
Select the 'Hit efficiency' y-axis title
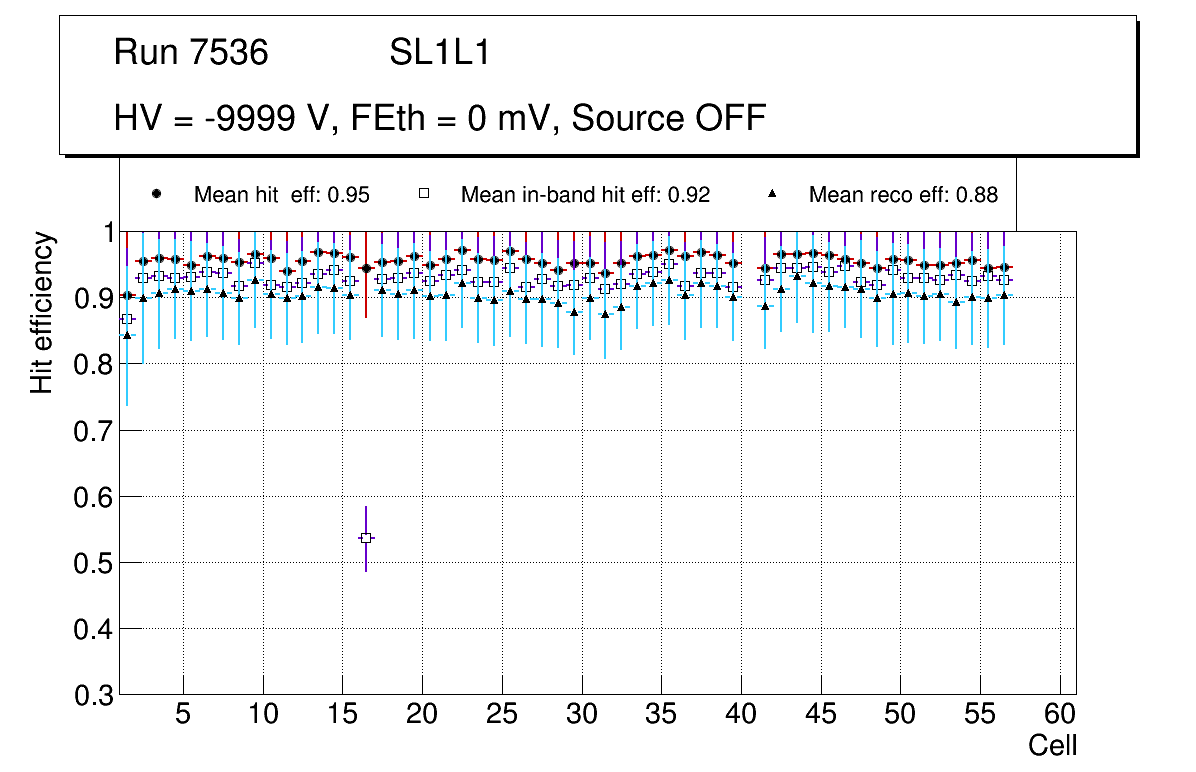(x=42, y=312)
